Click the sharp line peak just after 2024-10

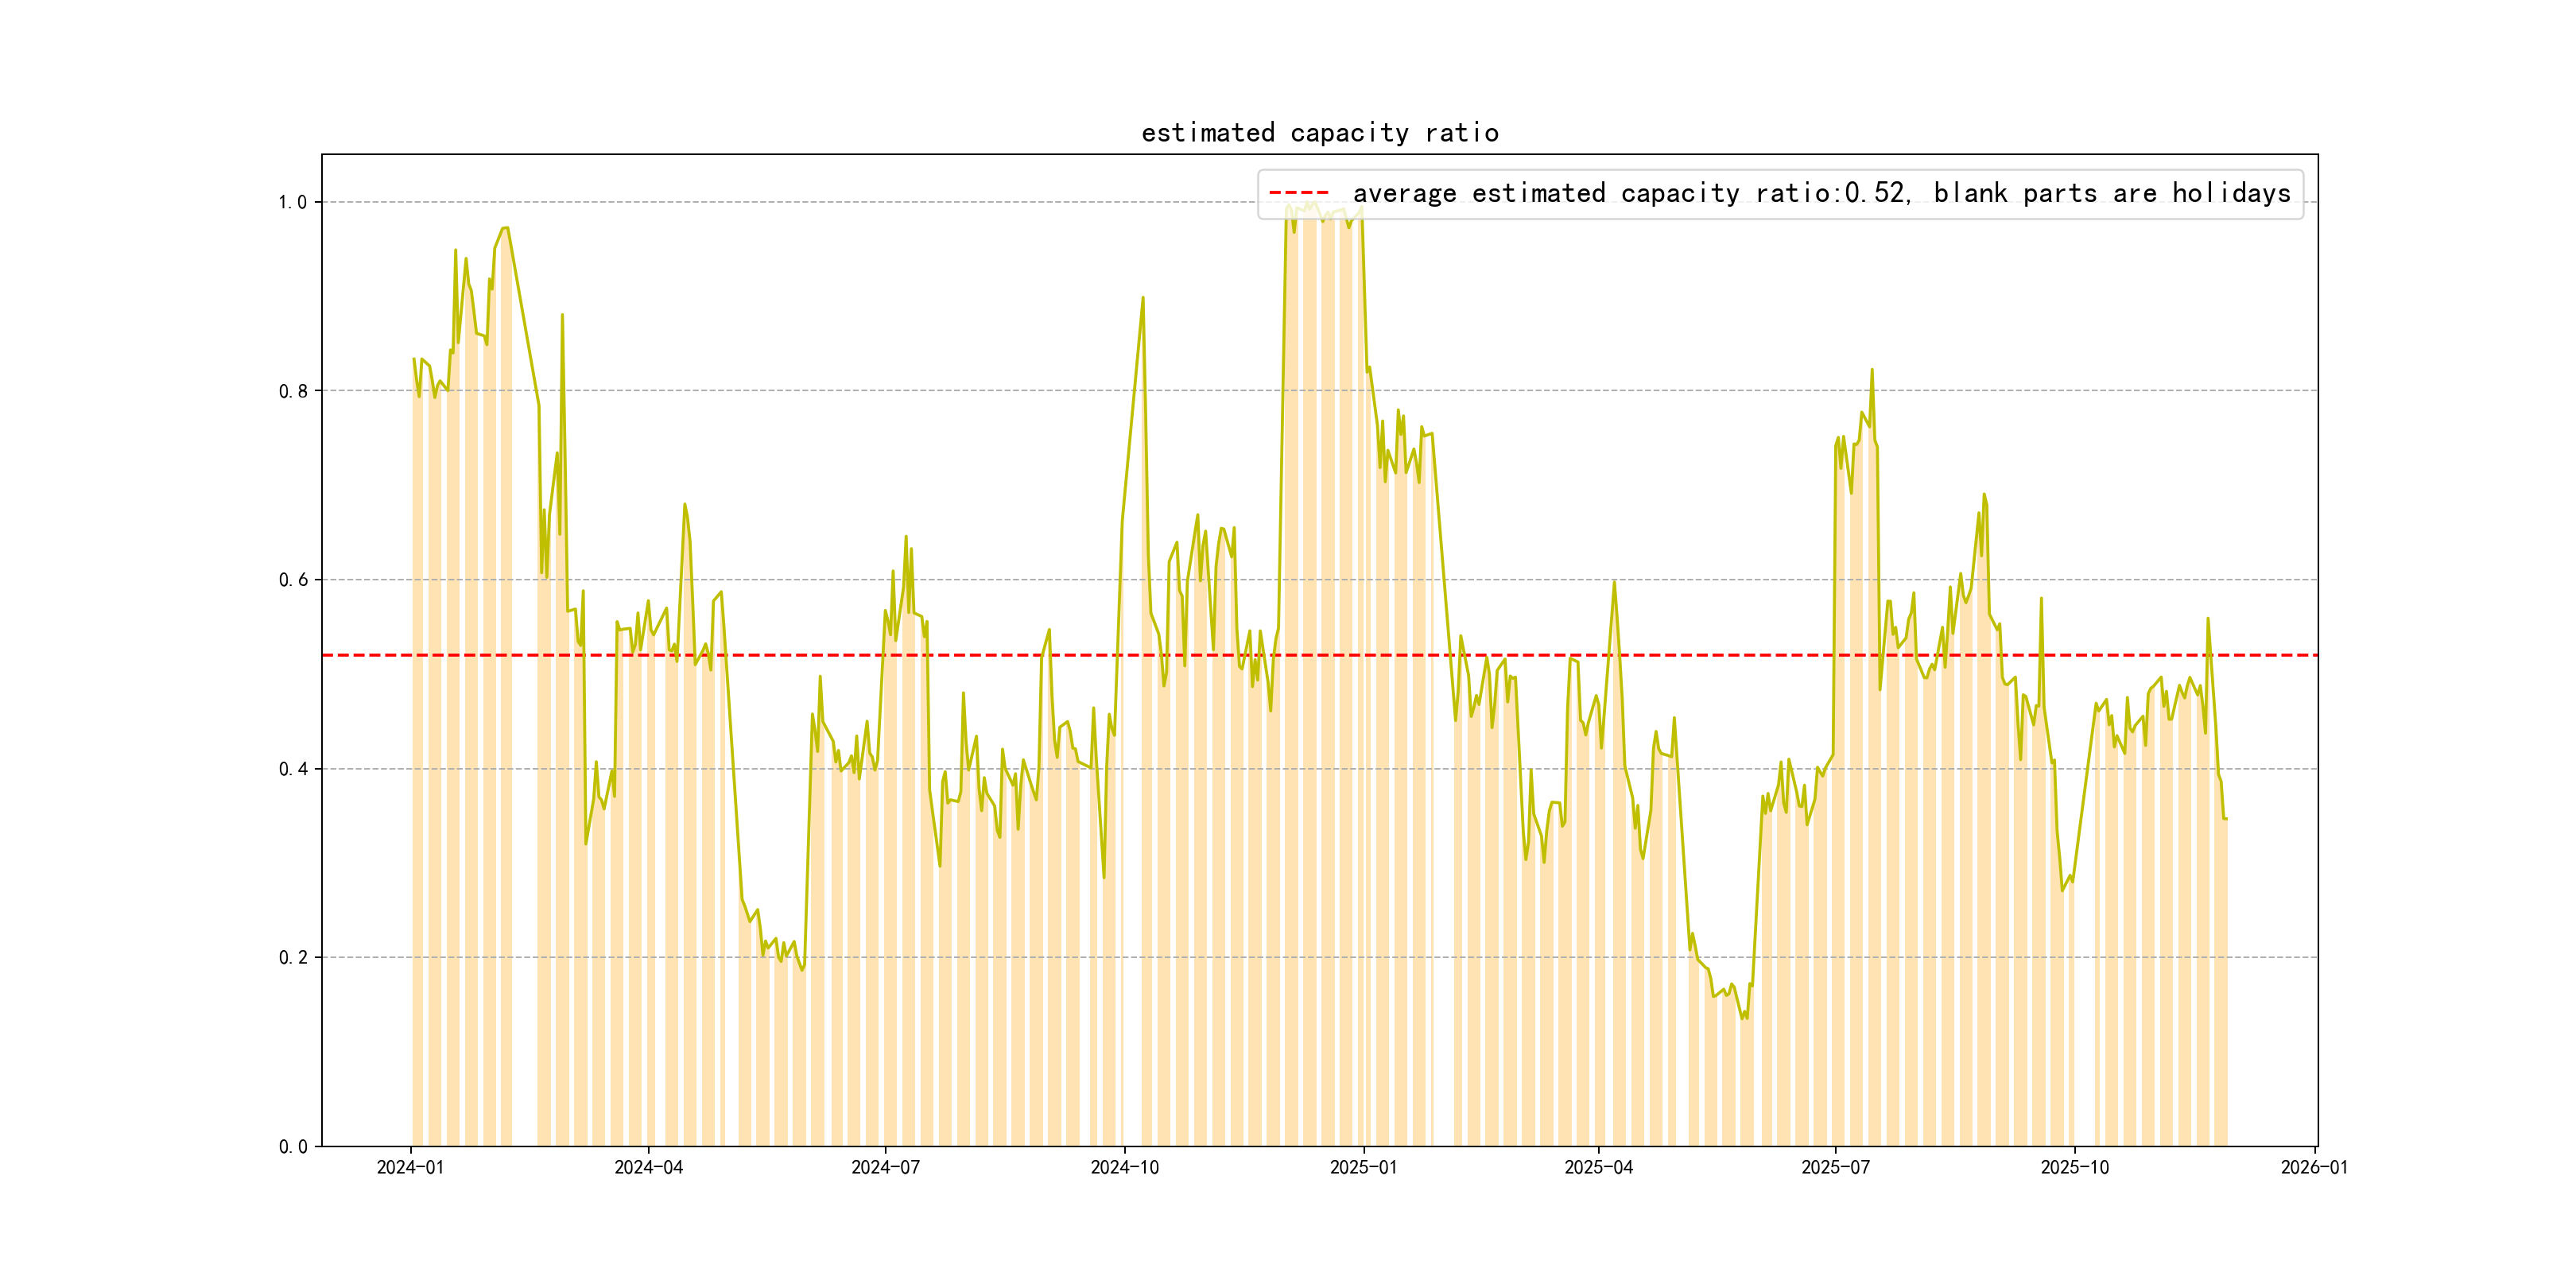click(1142, 298)
